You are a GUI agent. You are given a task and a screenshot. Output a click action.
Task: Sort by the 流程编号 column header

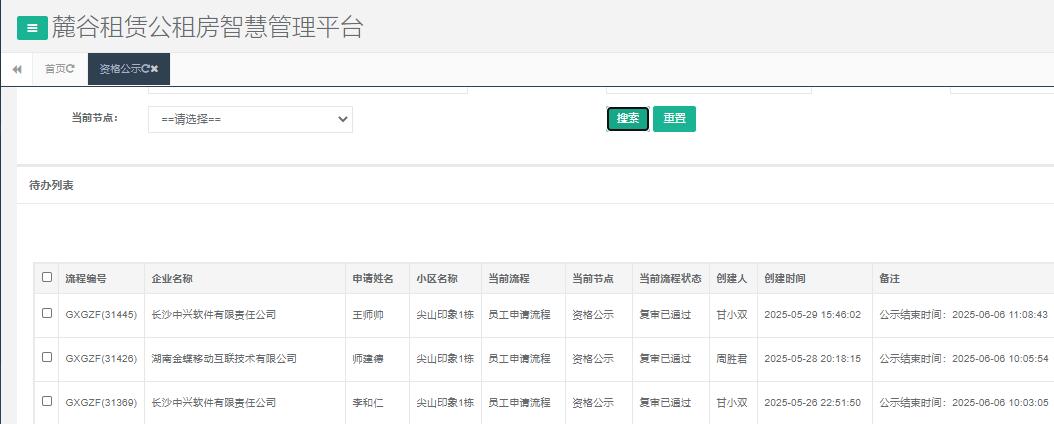coord(86,279)
